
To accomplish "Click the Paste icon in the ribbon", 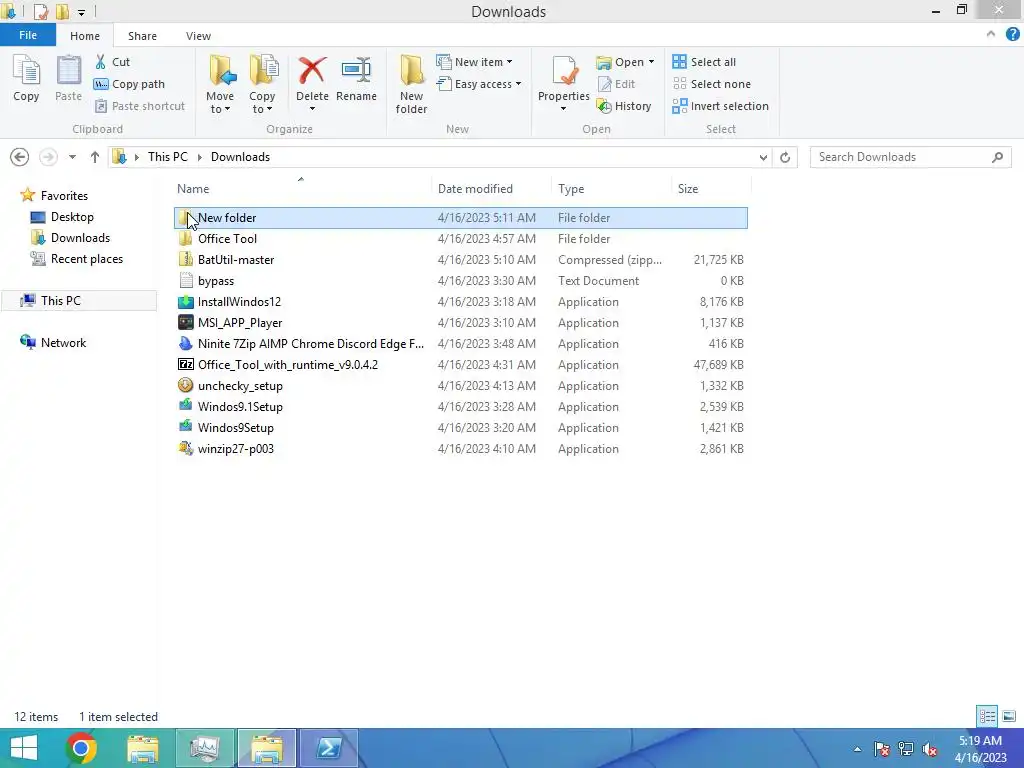I will tap(68, 78).
